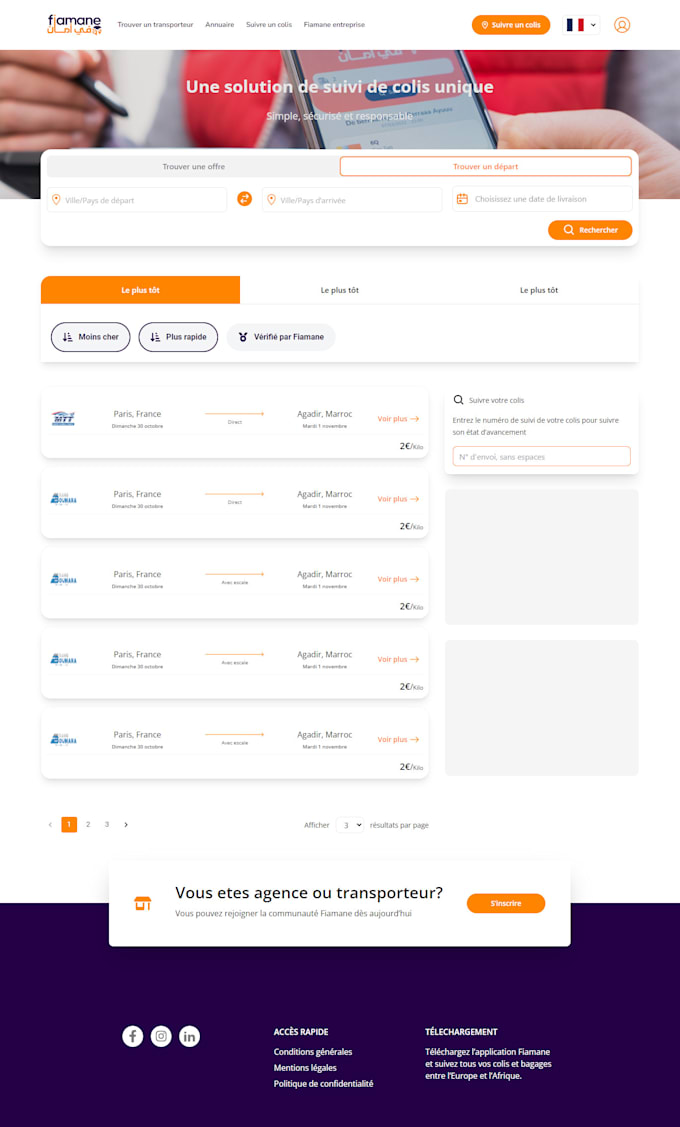The image size is (680, 1127).
Task: Open the Instagram social icon
Action: click(161, 1036)
